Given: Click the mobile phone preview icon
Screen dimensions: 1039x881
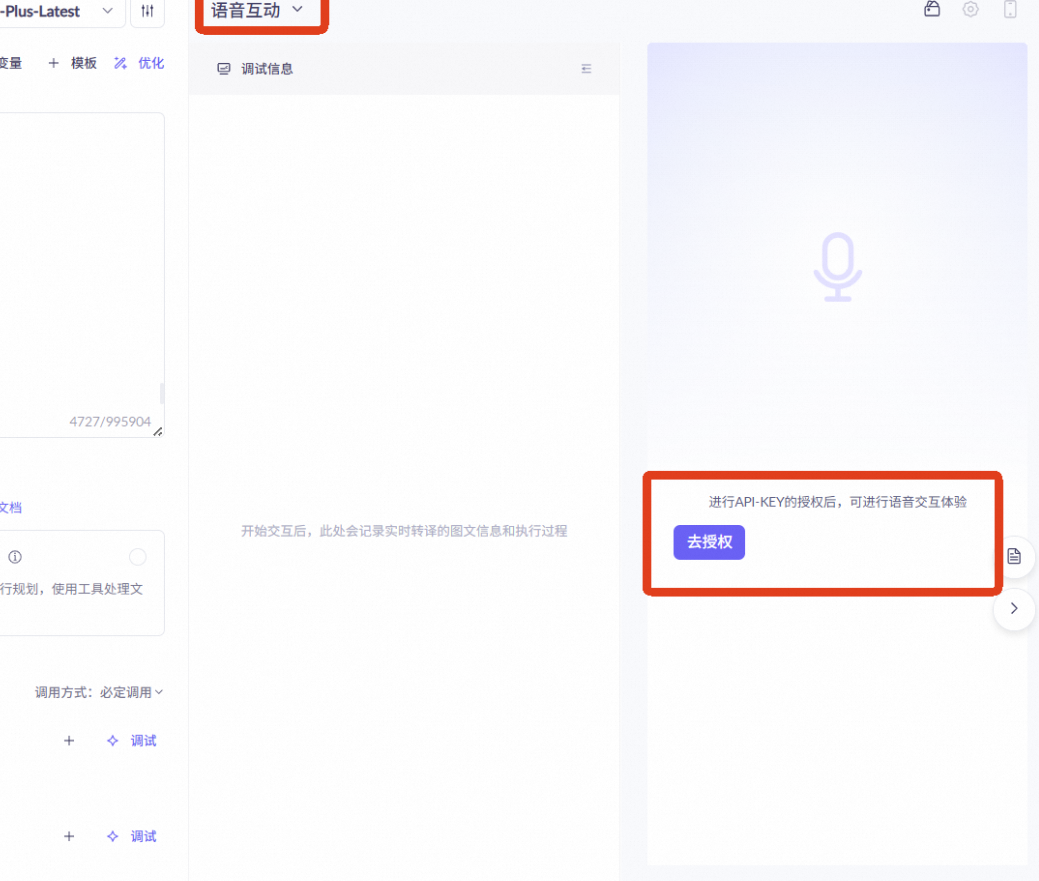Looking at the screenshot, I should point(1010,9).
